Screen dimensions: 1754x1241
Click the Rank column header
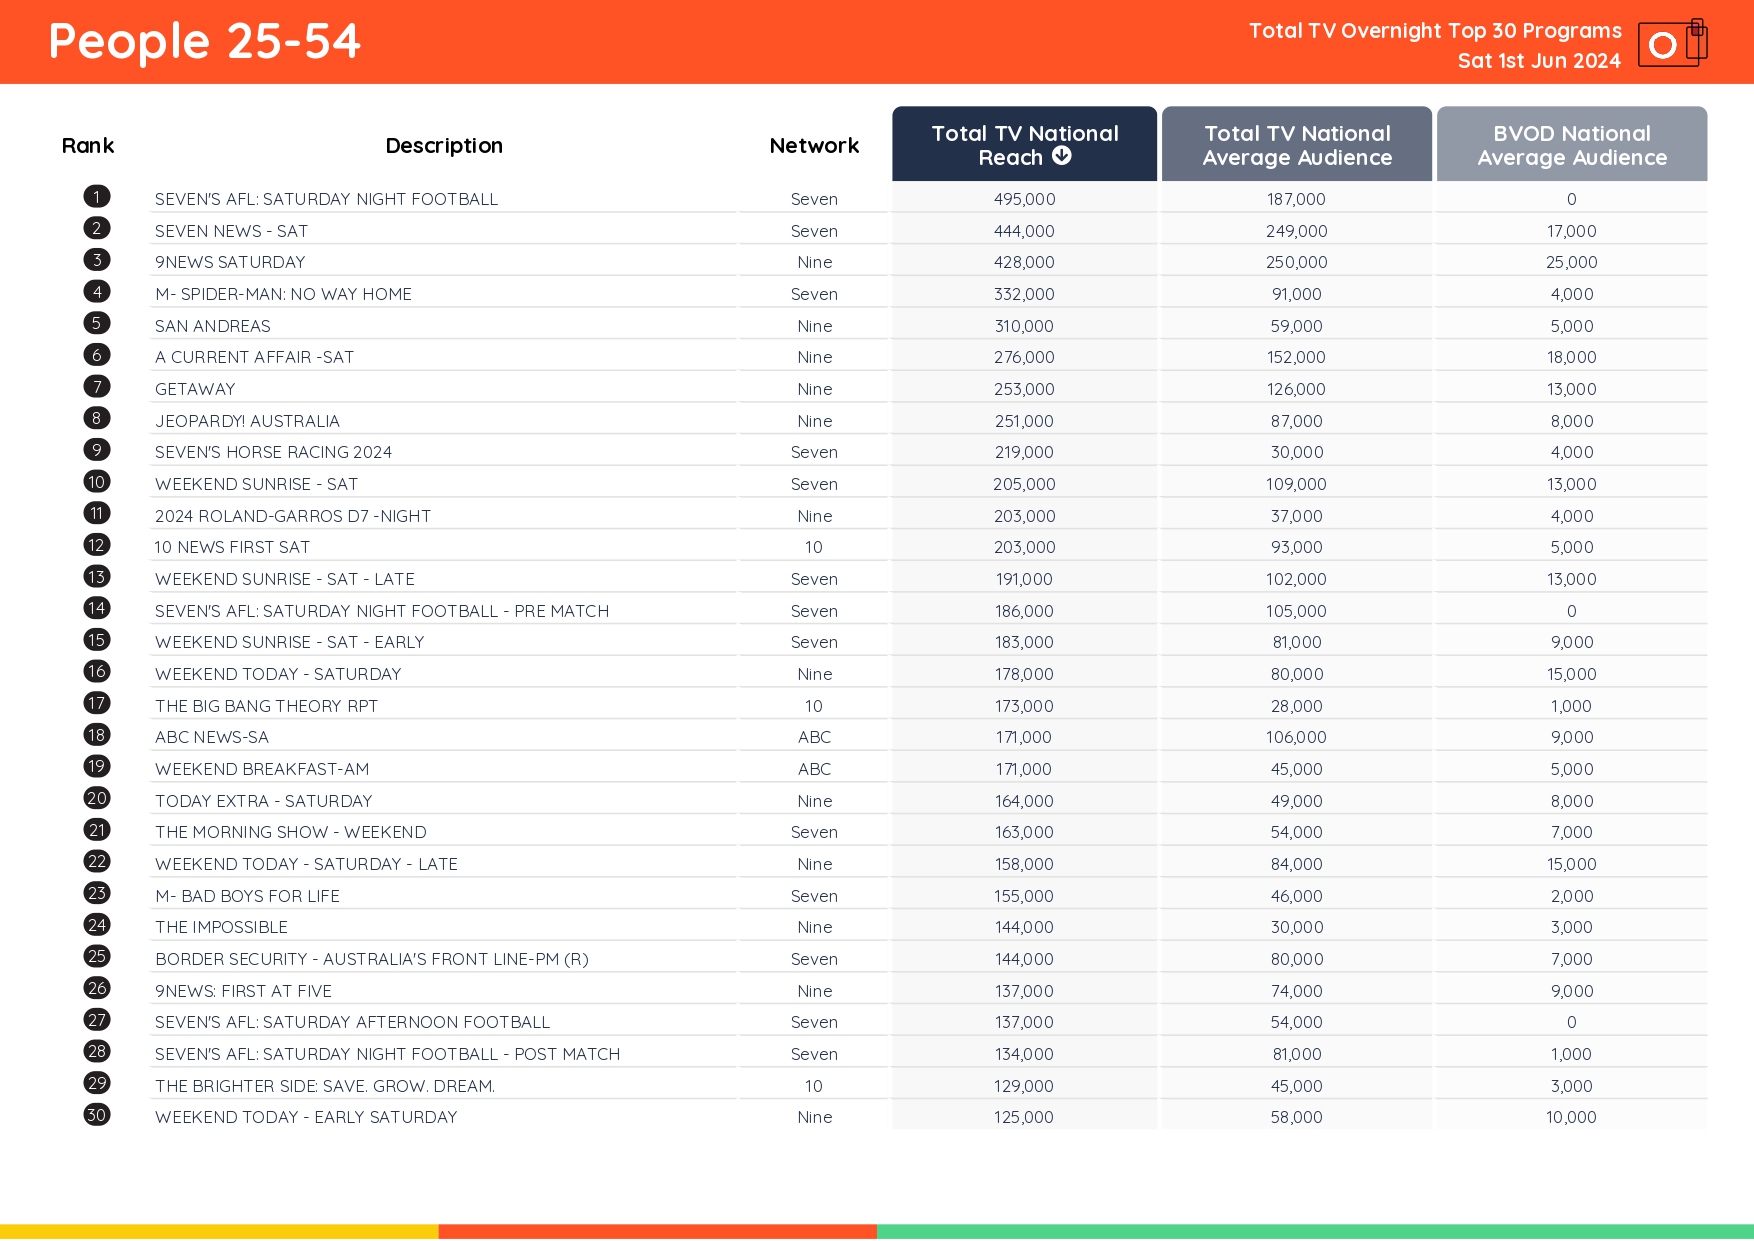point(88,145)
